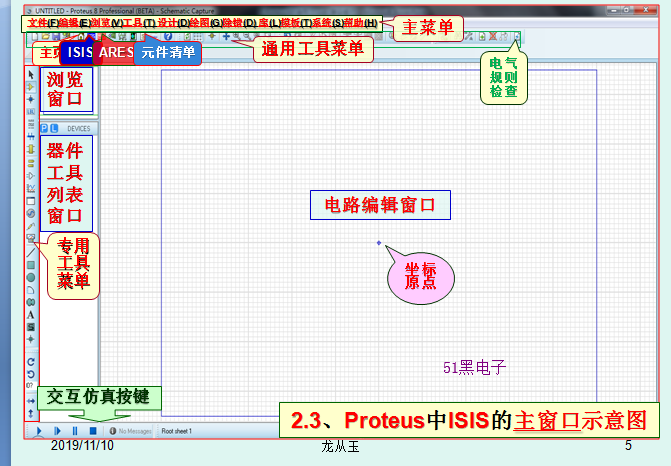Select the Junction Dot tool
This screenshot has height=466, width=671.
31,99
